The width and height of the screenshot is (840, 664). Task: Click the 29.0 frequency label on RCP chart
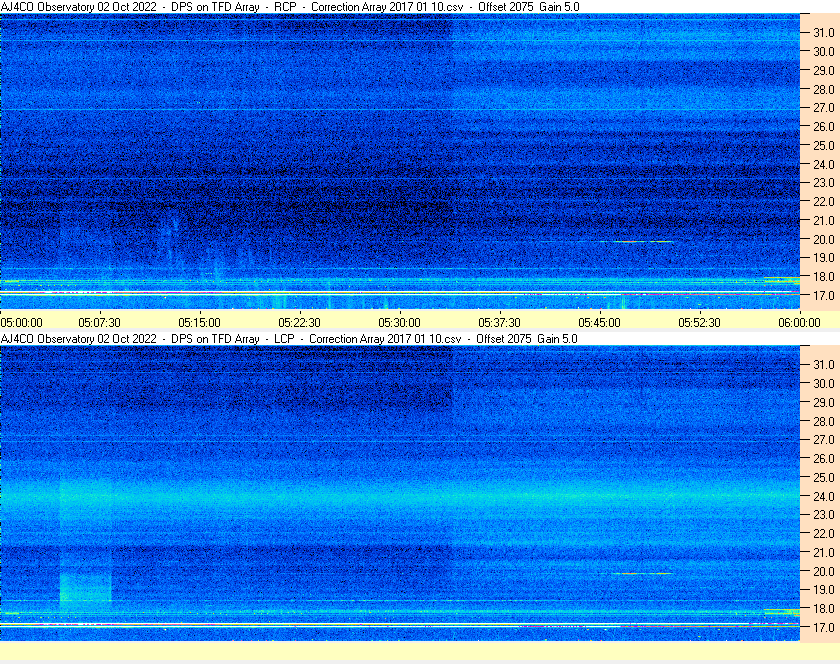pos(824,71)
